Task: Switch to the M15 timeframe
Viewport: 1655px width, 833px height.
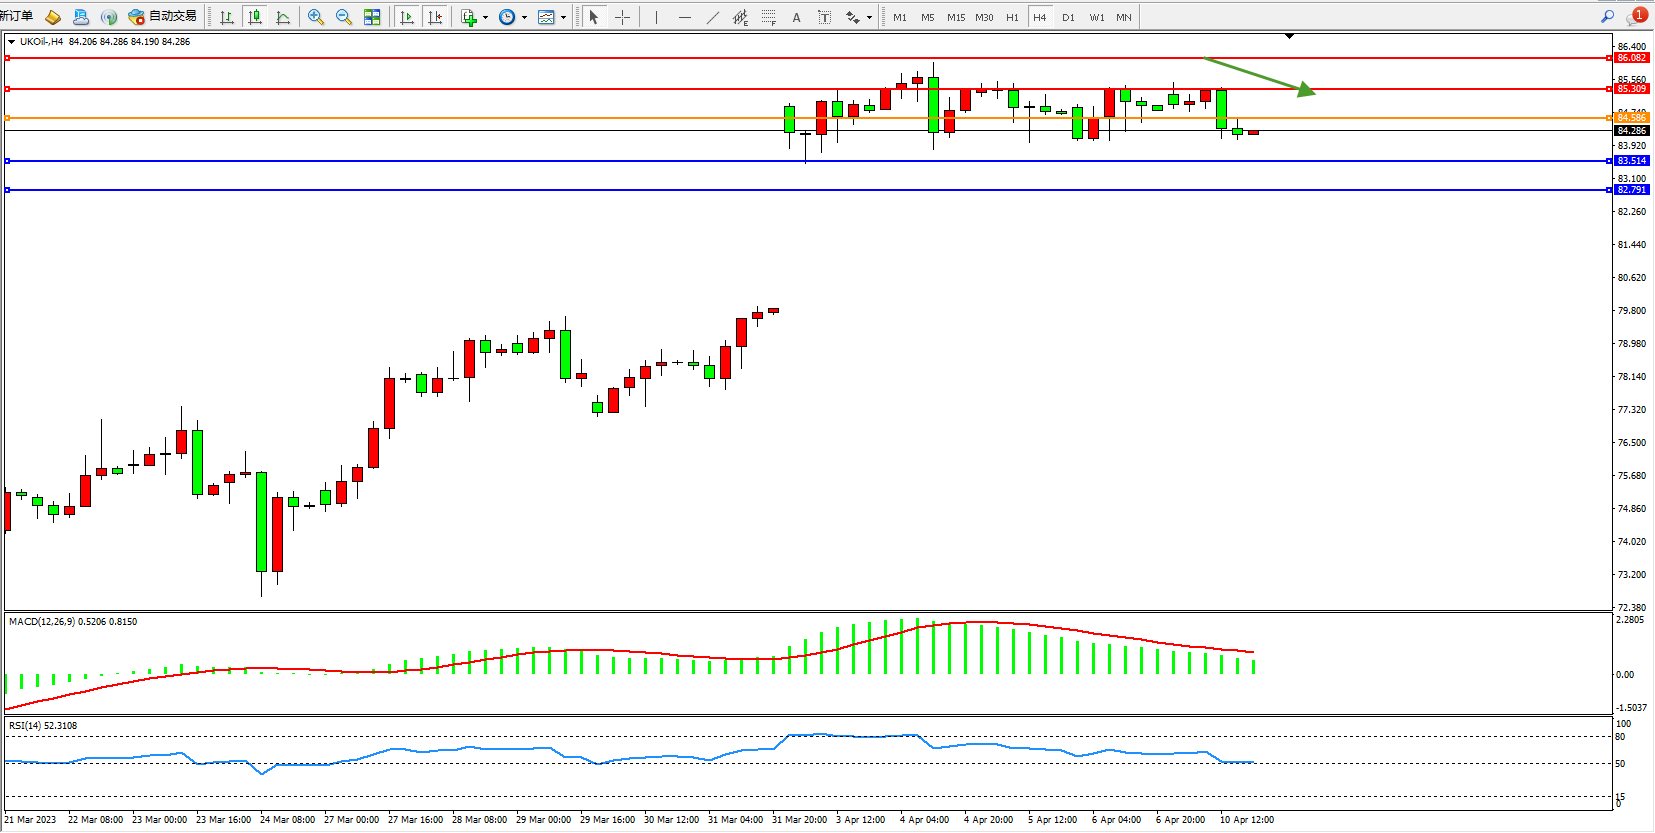Action: tap(956, 17)
